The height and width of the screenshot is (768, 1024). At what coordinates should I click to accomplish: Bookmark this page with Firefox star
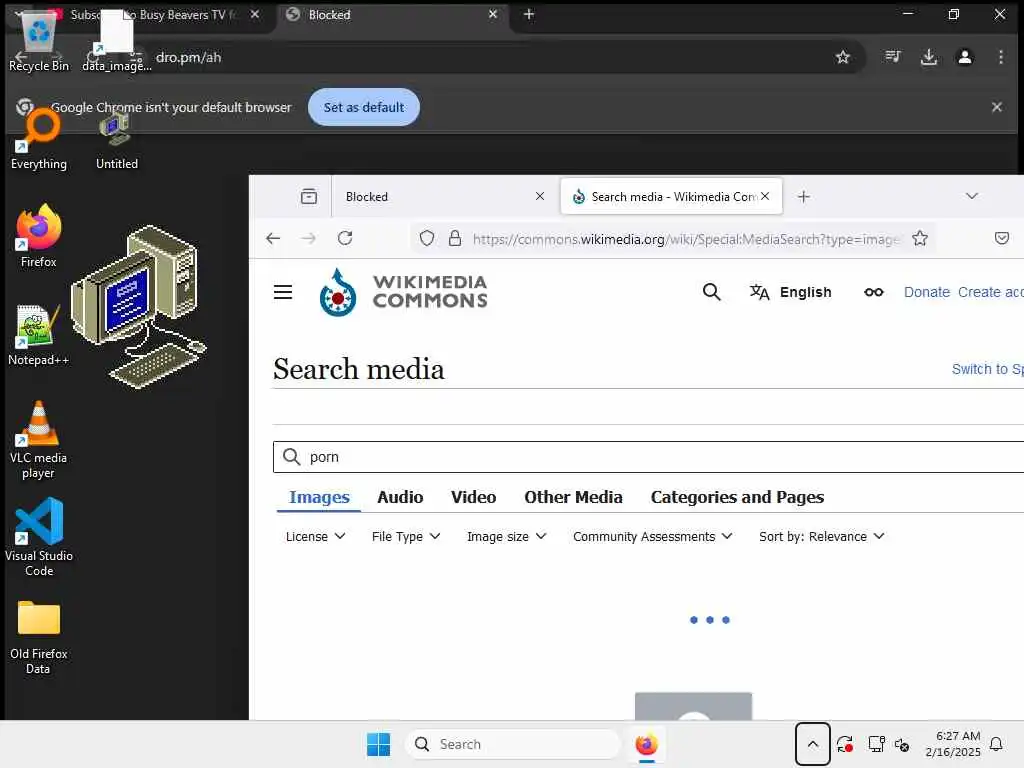[x=920, y=238]
